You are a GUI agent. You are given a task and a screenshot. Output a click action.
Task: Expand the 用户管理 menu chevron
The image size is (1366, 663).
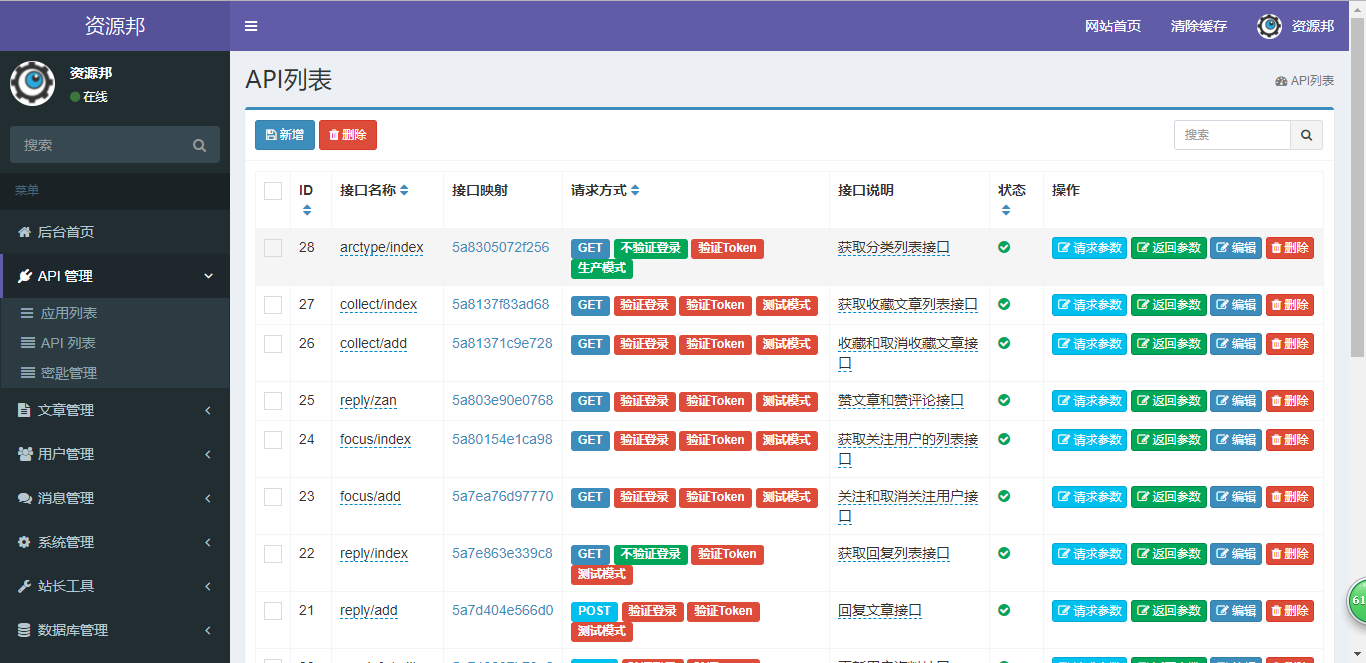pyautogui.click(x=208, y=454)
